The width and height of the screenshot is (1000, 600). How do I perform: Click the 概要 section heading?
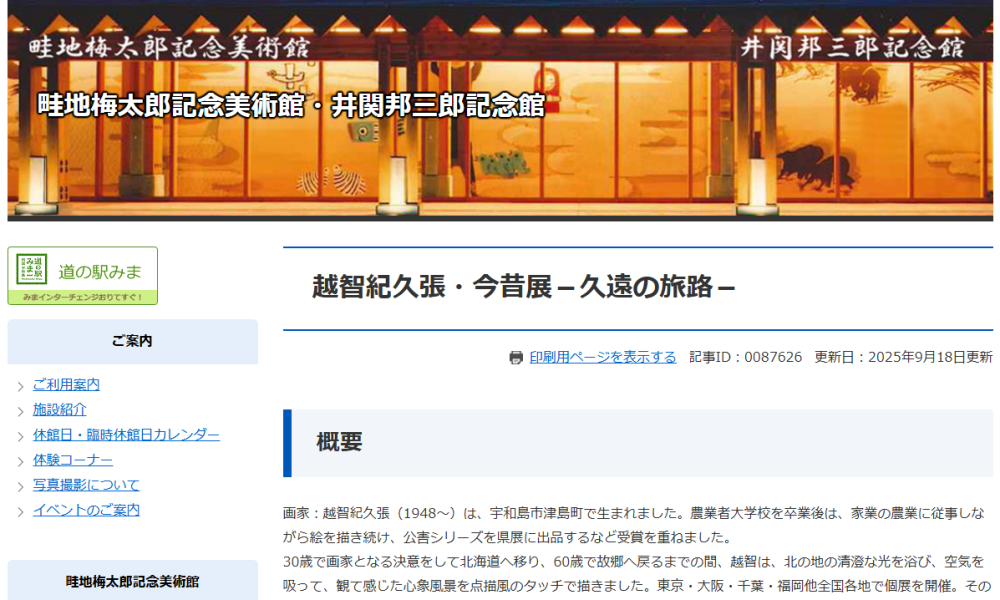coord(340,442)
